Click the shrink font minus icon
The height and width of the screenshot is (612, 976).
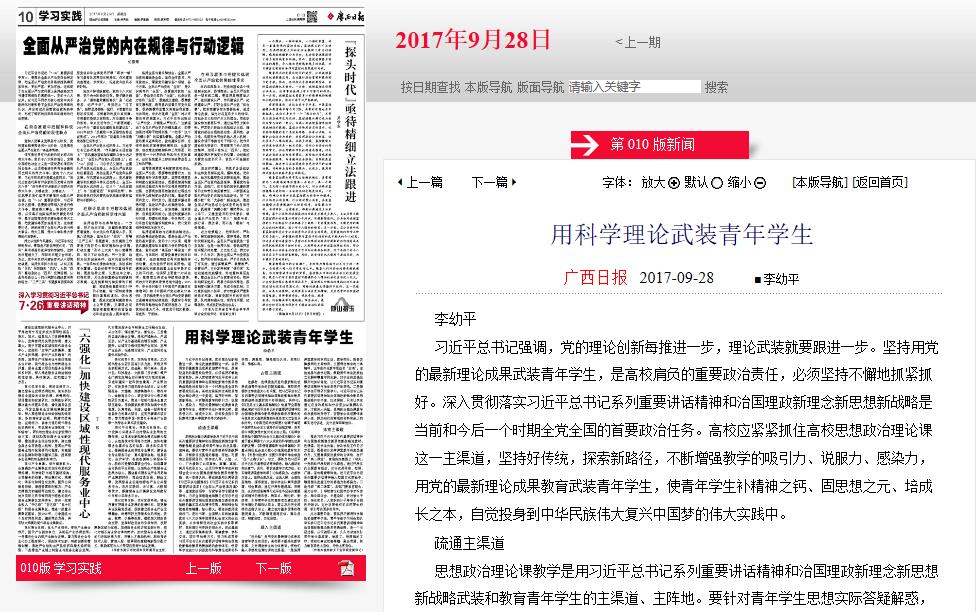(x=760, y=183)
